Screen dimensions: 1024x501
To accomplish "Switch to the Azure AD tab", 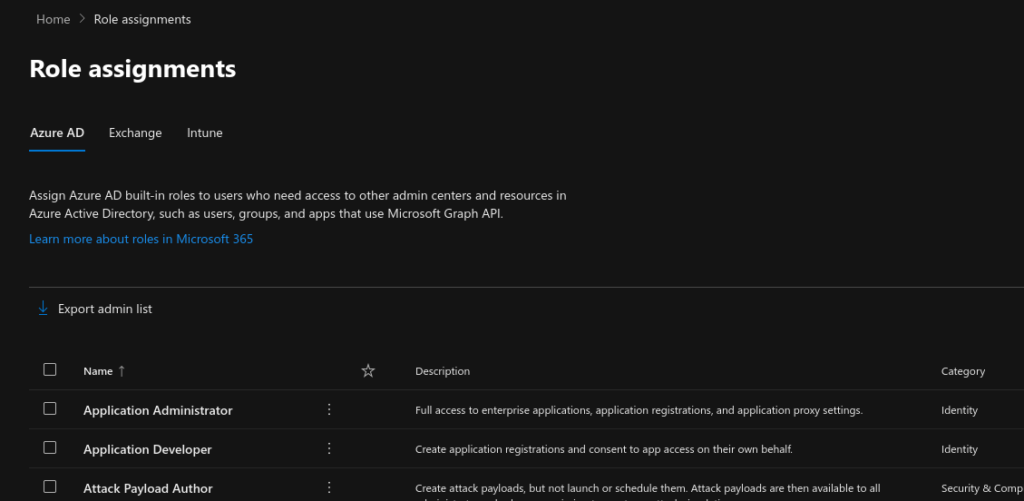I will coord(57,133).
